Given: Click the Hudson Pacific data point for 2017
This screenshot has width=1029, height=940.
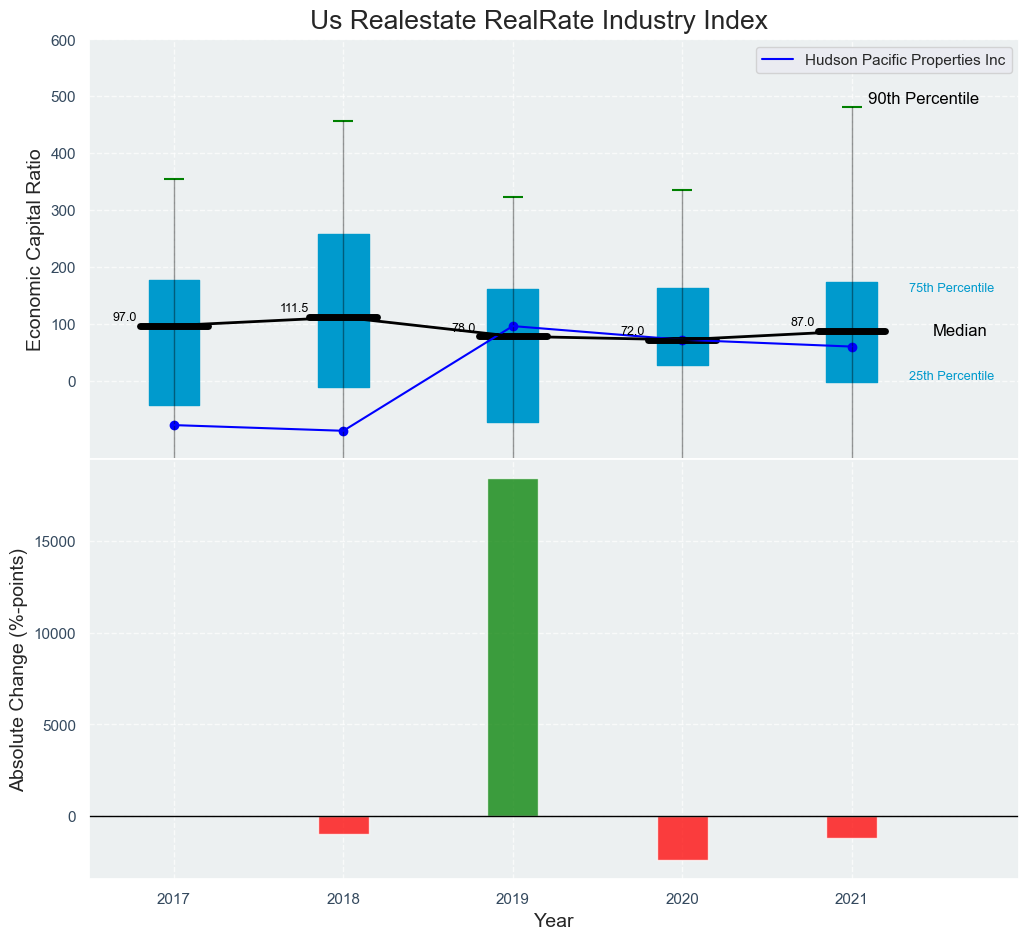Looking at the screenshot, I should (x=174, y=425).
